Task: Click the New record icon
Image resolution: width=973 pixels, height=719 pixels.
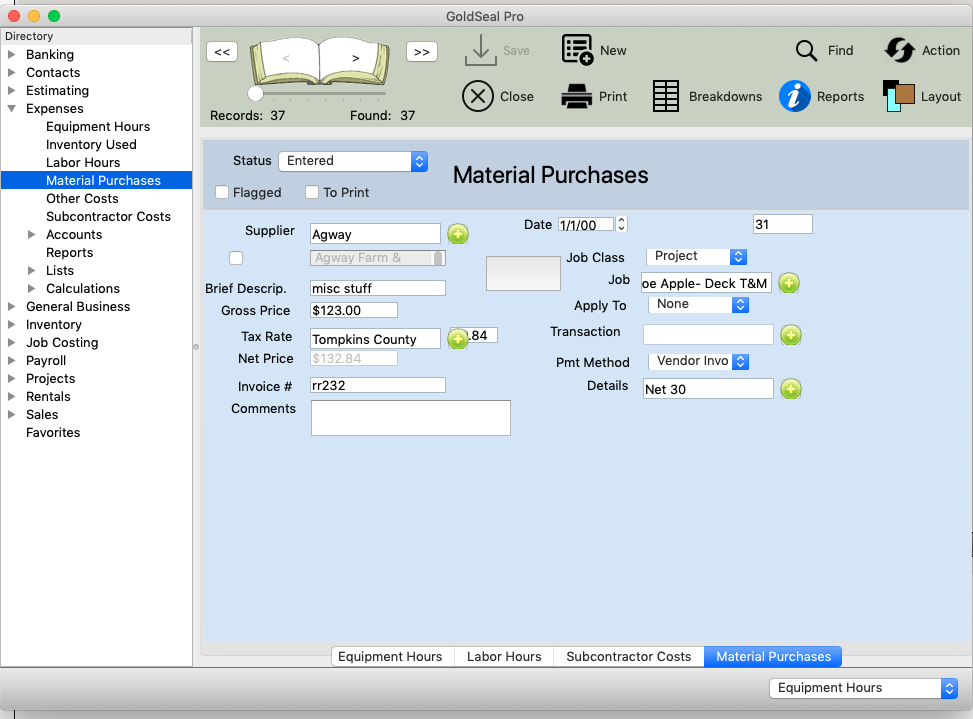Action: (x=577, y=50)
